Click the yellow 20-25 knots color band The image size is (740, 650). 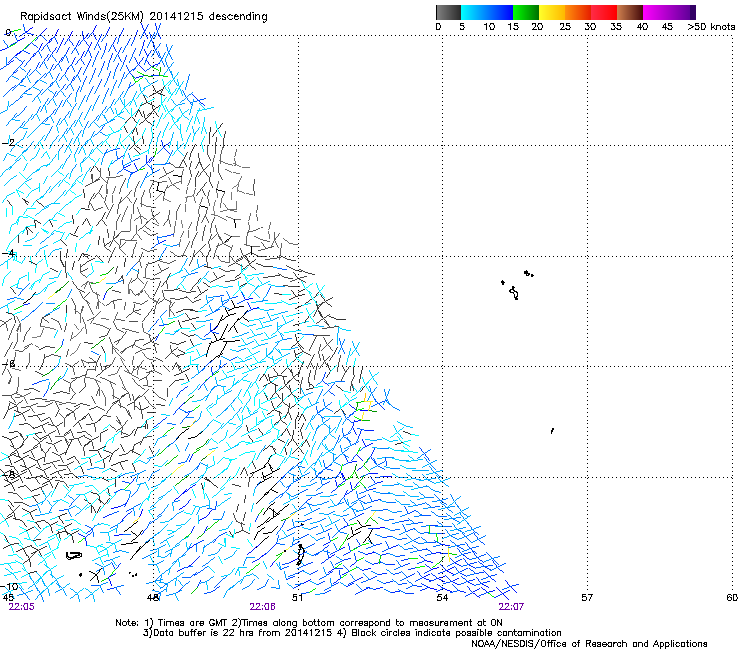552,12
